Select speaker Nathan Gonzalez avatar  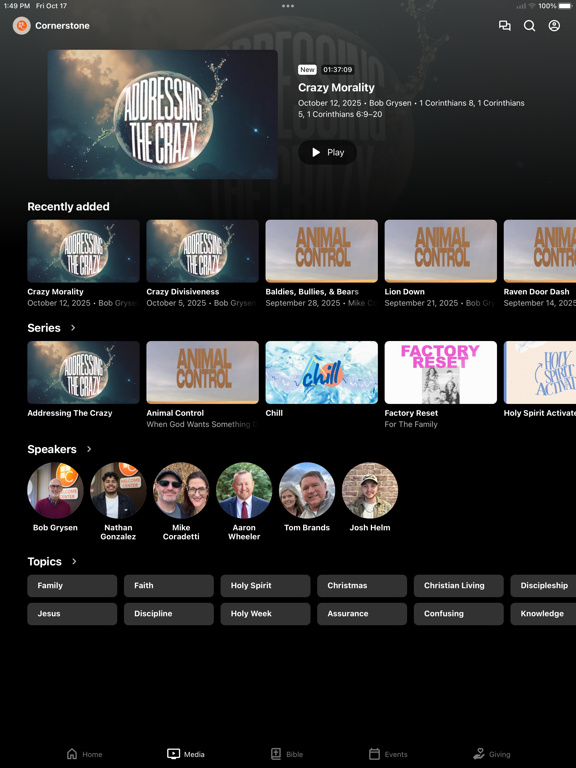pos(118,490)
